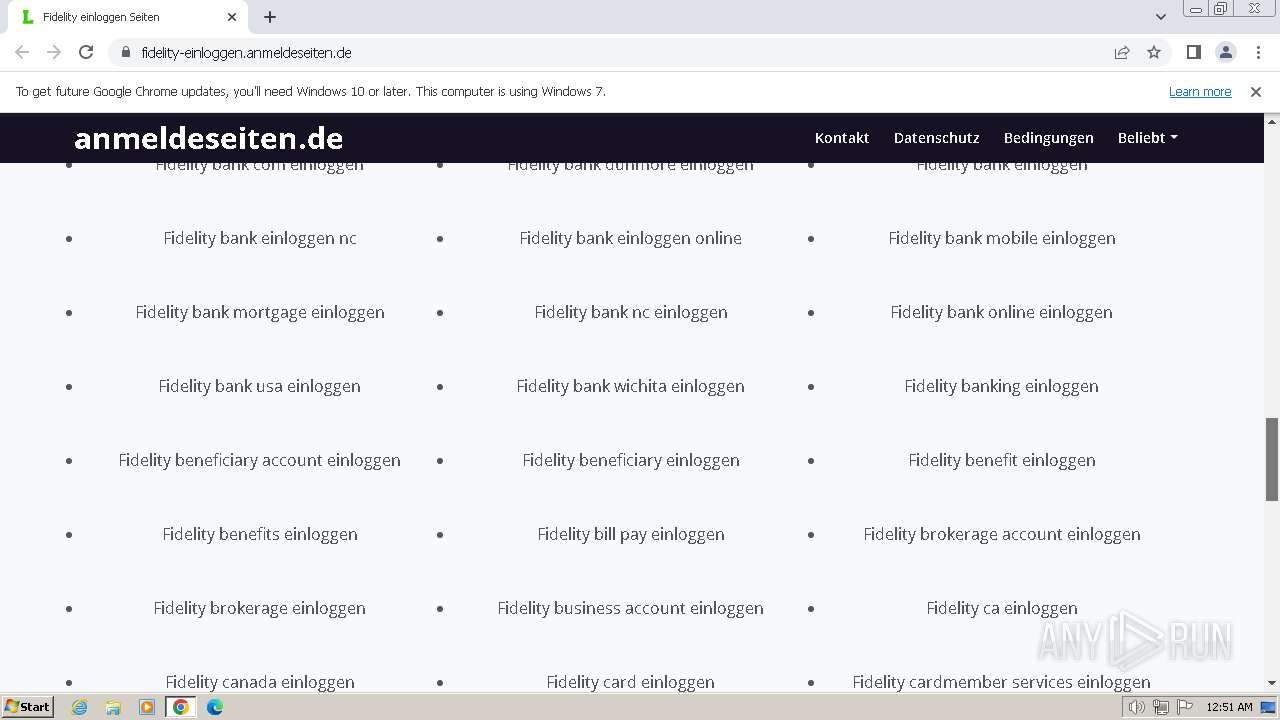Open Fidelity card einloggen link
The image size is (1280, 720).
[631, 682]
